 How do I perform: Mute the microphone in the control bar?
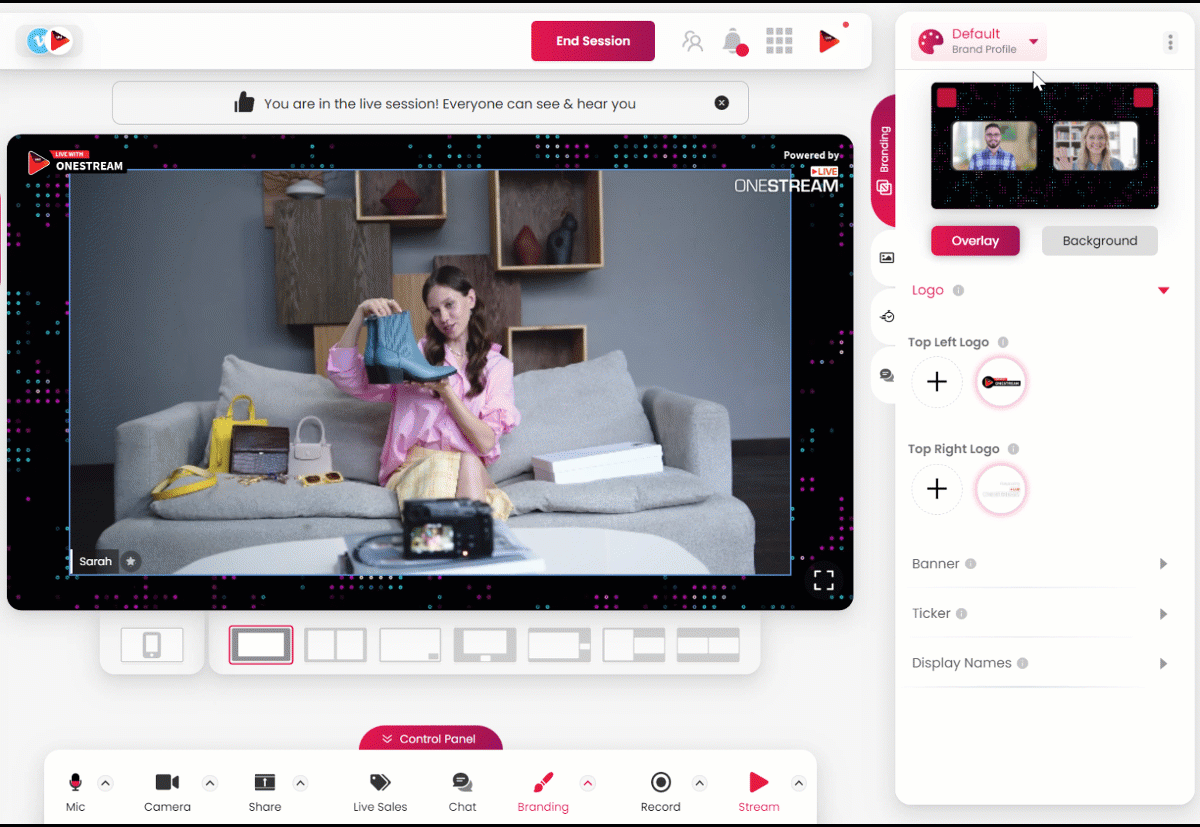(75, 783)
